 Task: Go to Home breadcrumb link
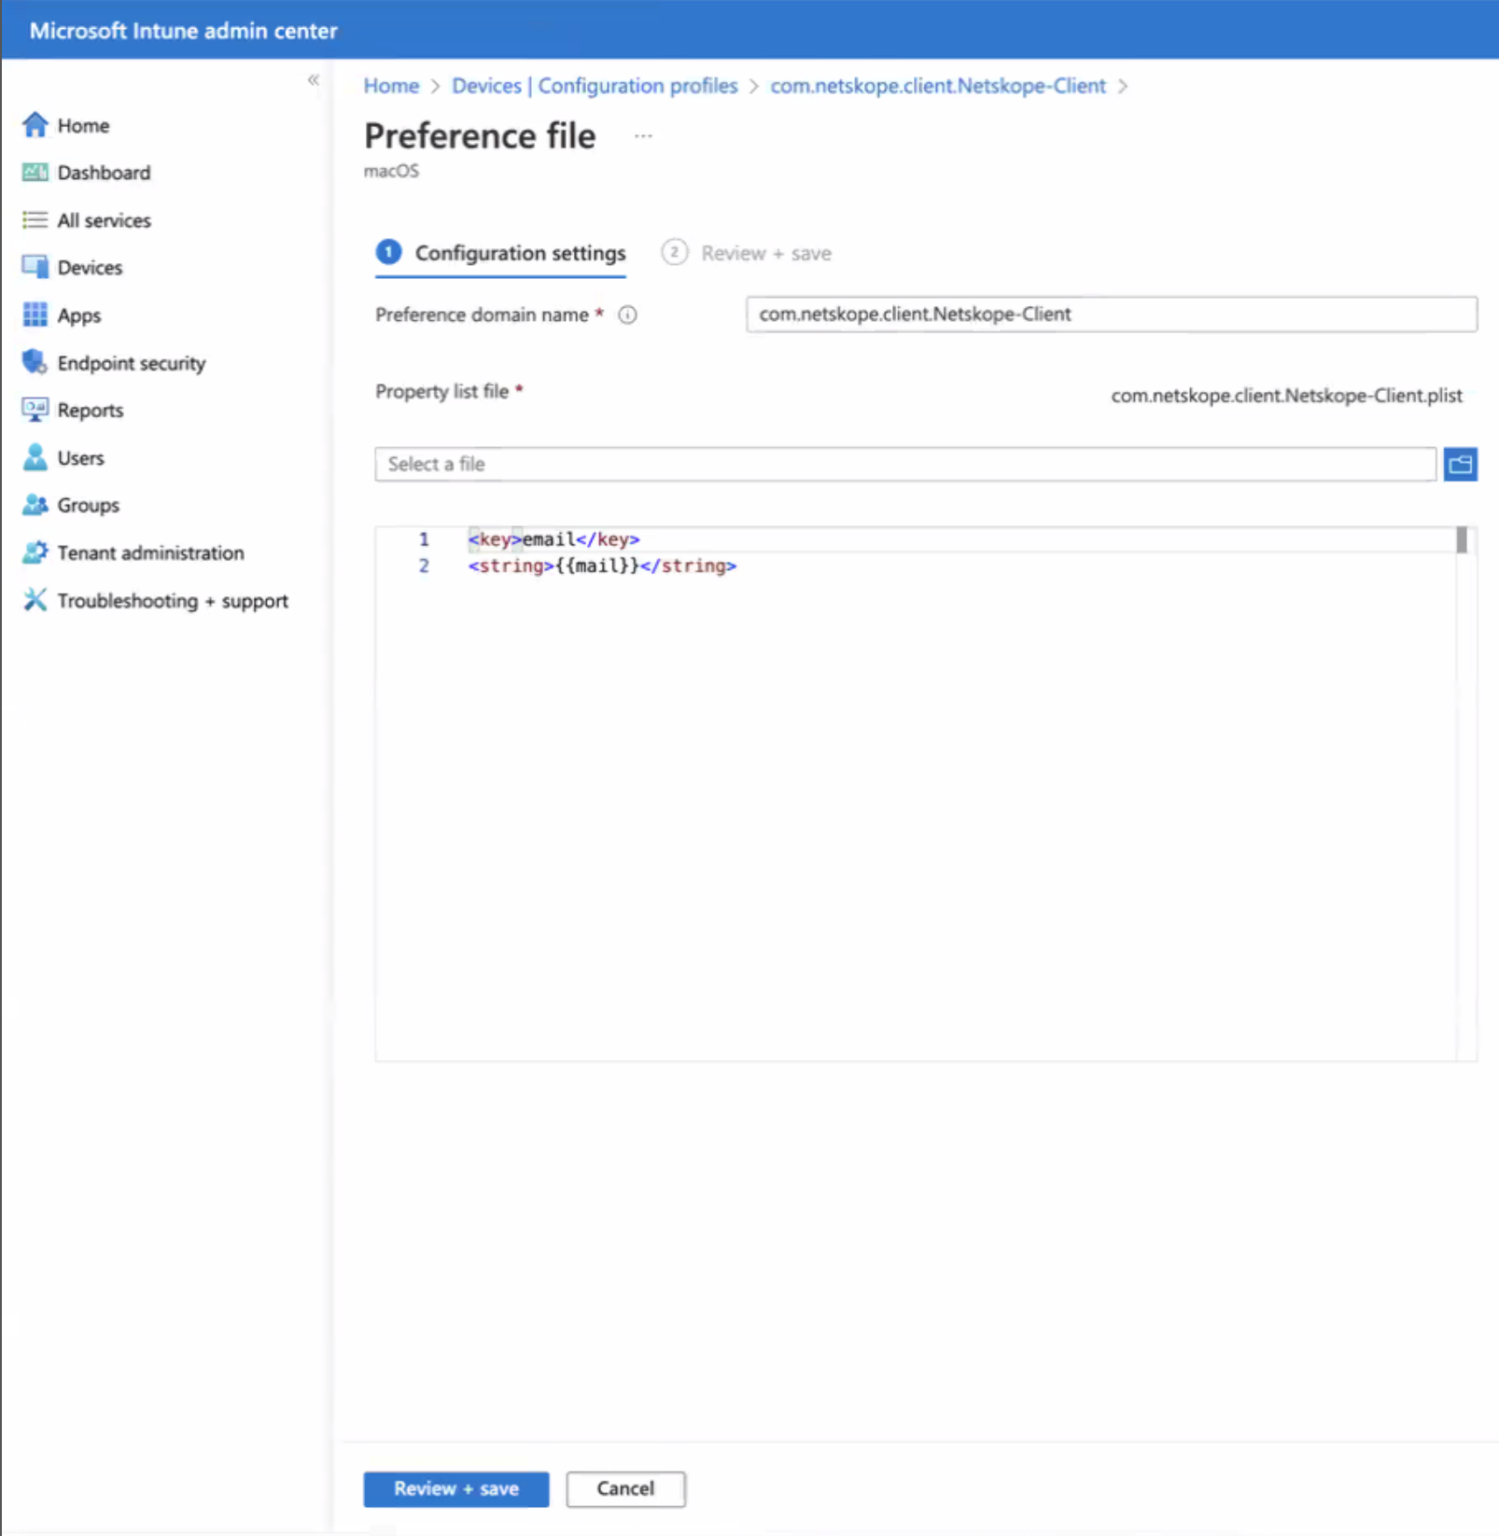pos(391,86)
